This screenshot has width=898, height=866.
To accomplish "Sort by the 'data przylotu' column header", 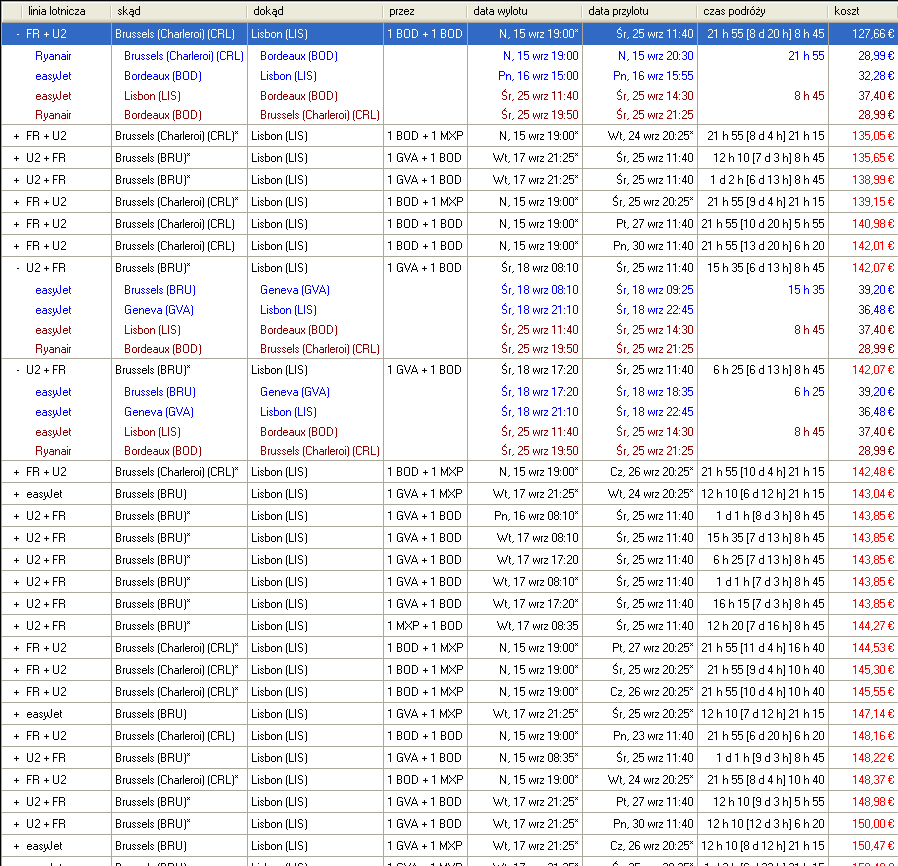I will pos(640,11).
